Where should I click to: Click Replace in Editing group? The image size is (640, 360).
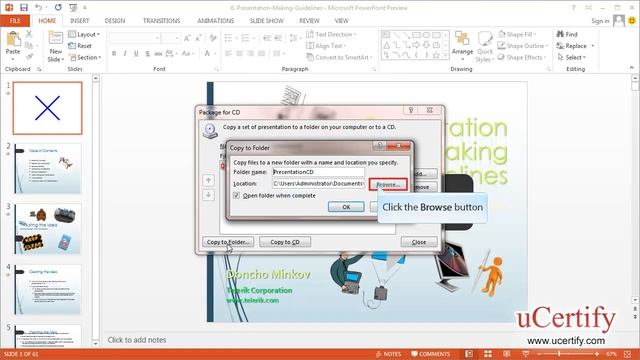576,46
